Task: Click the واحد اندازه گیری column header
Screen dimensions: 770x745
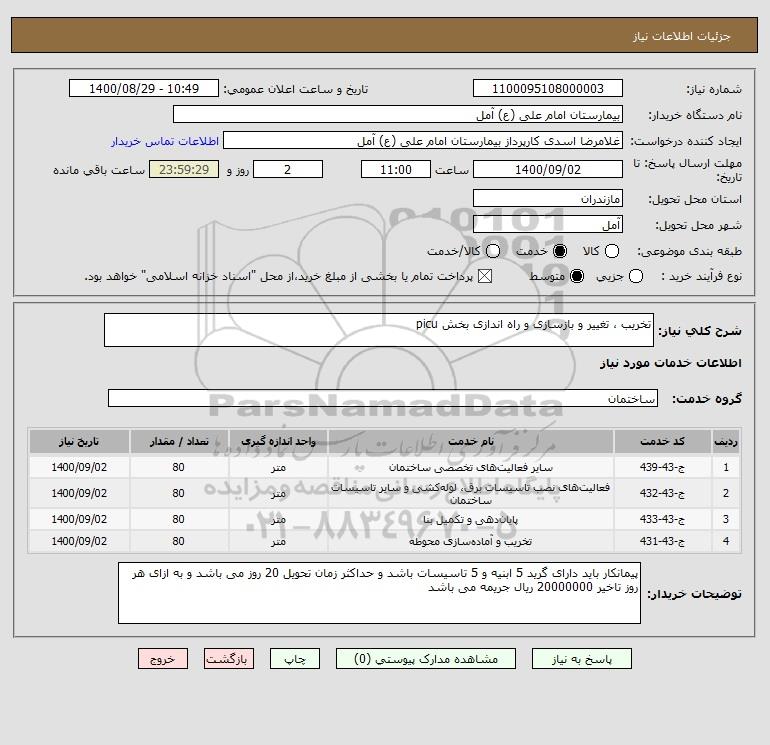Action: [x=278, y=441]
